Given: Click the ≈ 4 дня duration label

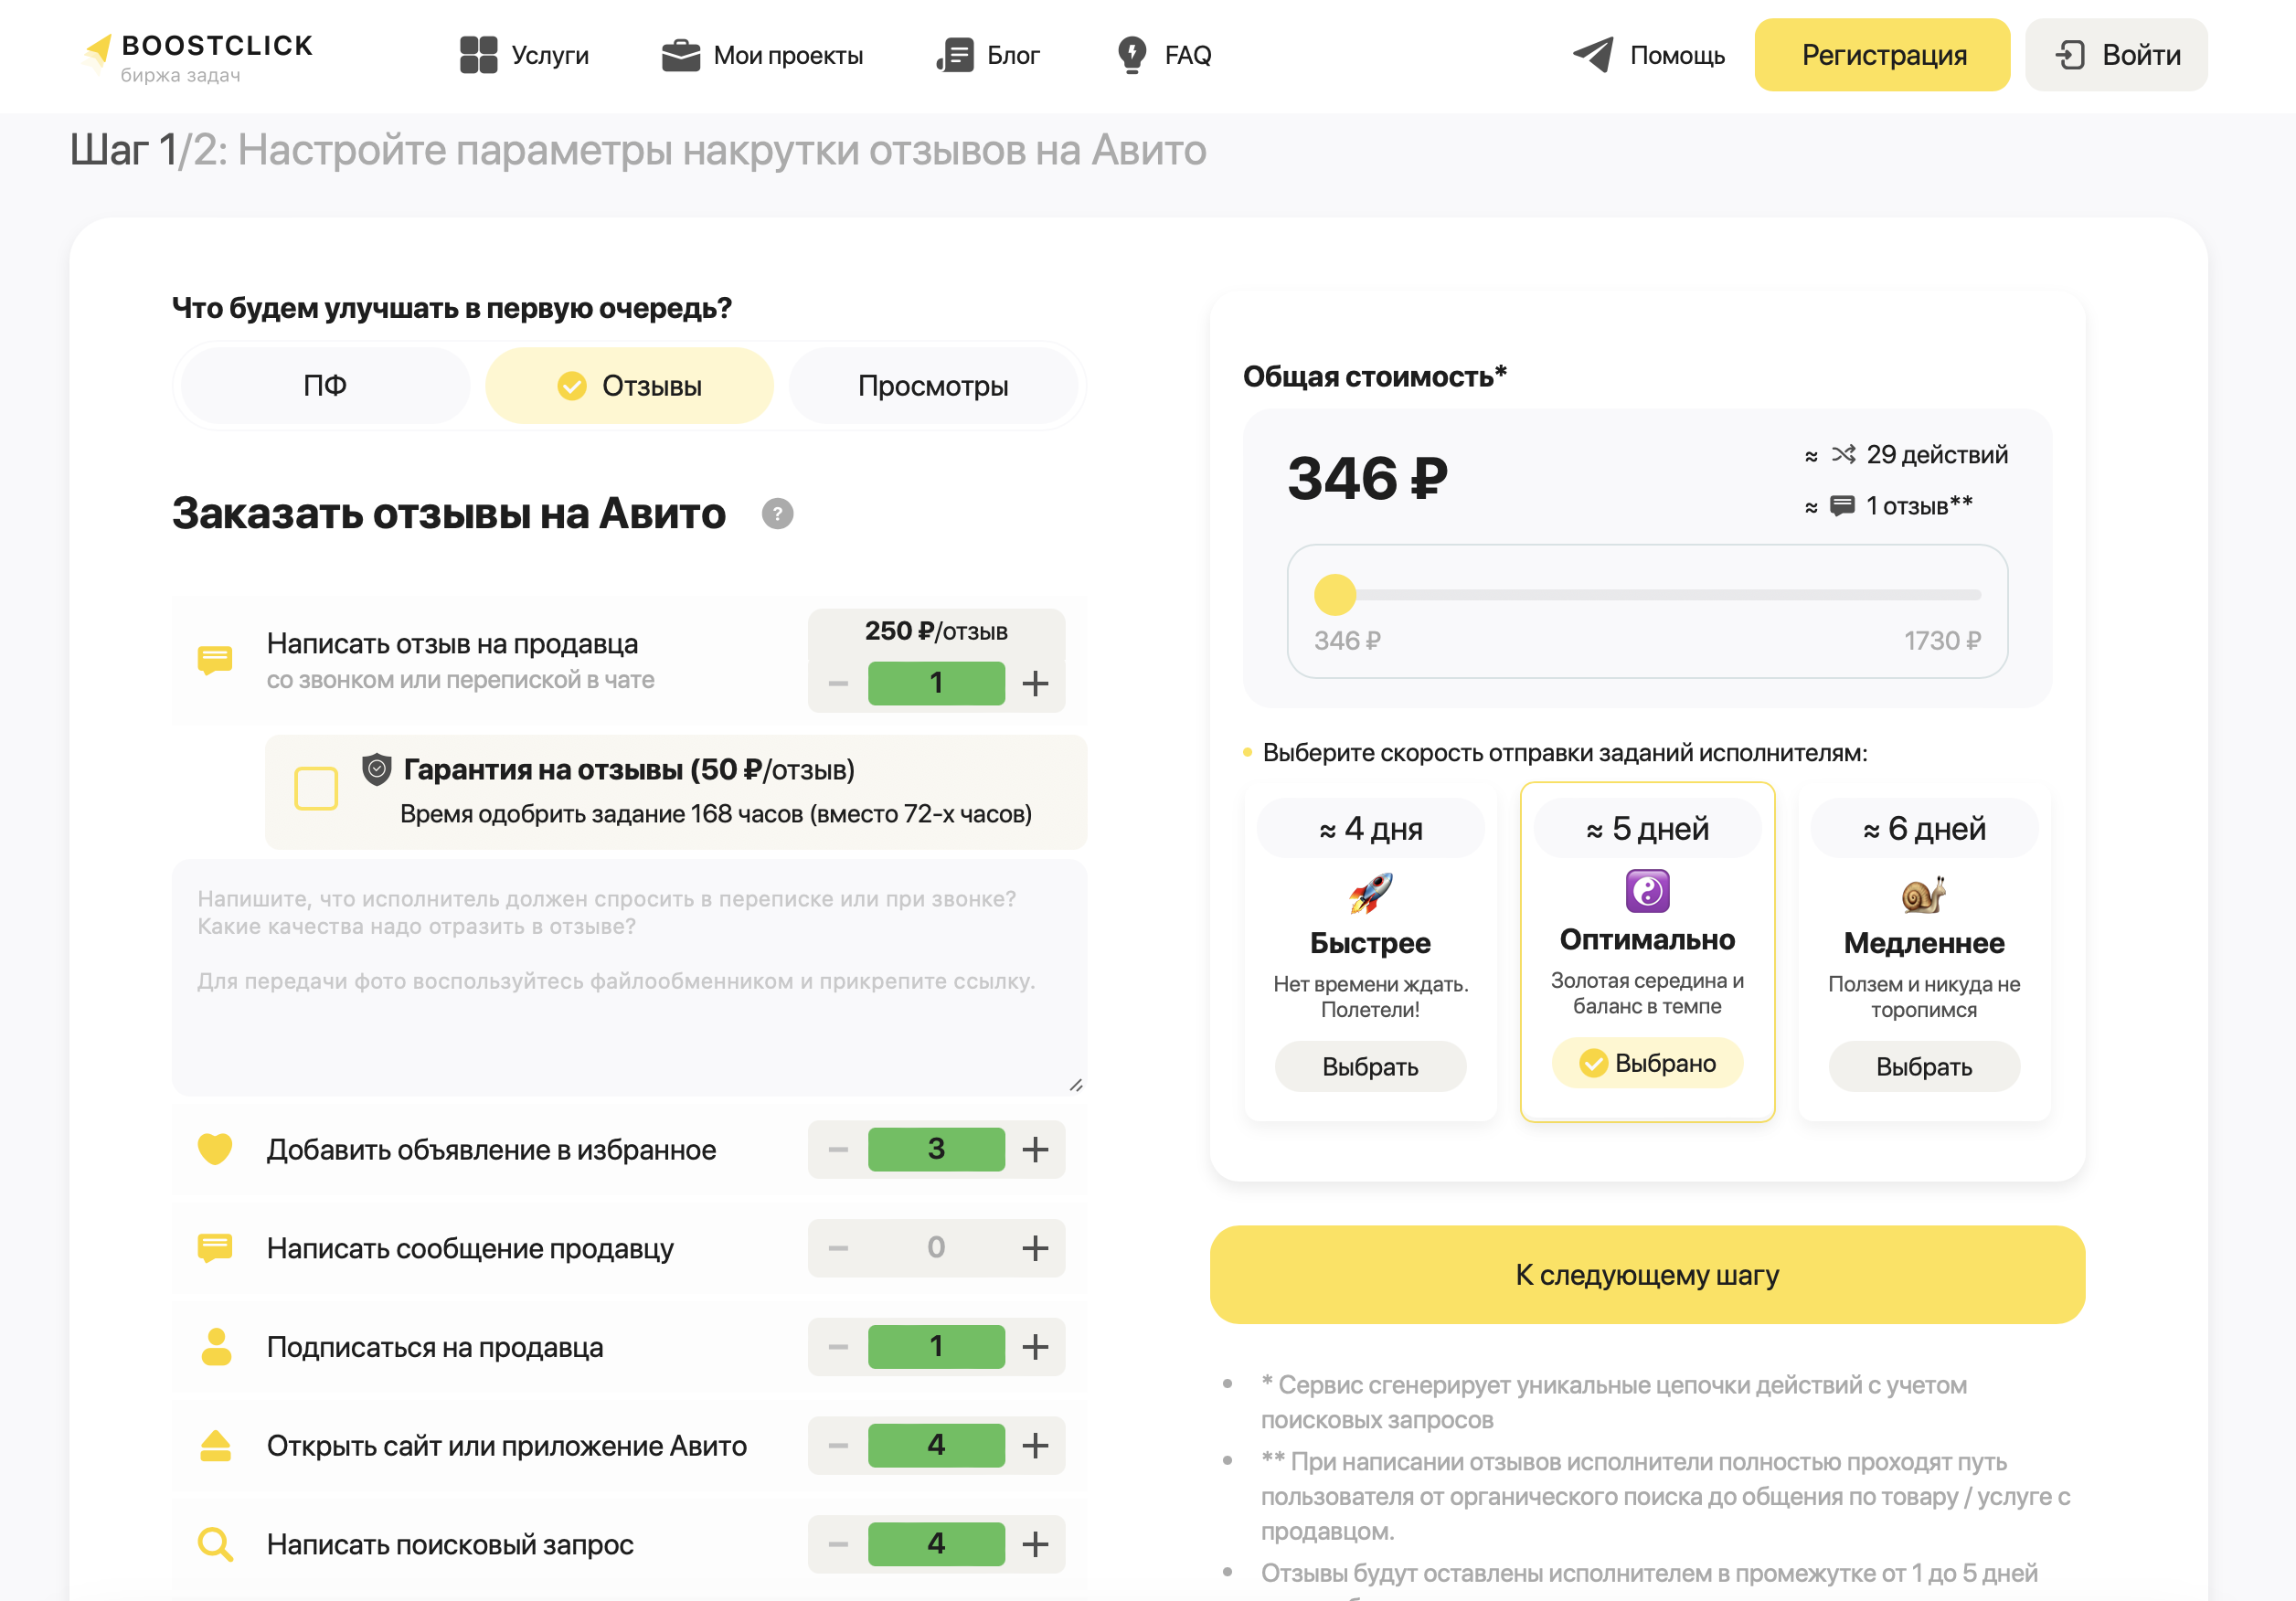Looking at the screenshot, I should [x=1370, y=829].
